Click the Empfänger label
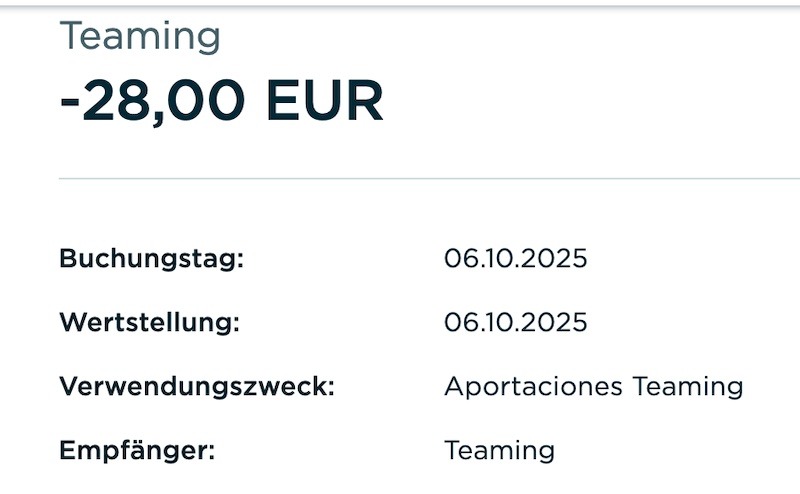The width and height of the screenshot is (800, 494). click(137, 450)
